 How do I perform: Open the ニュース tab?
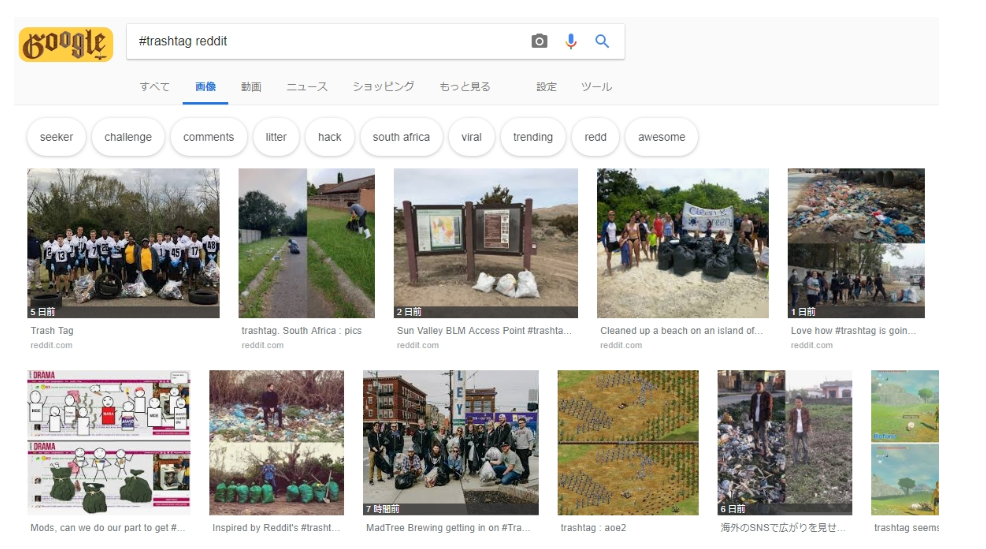click(307, 87)
